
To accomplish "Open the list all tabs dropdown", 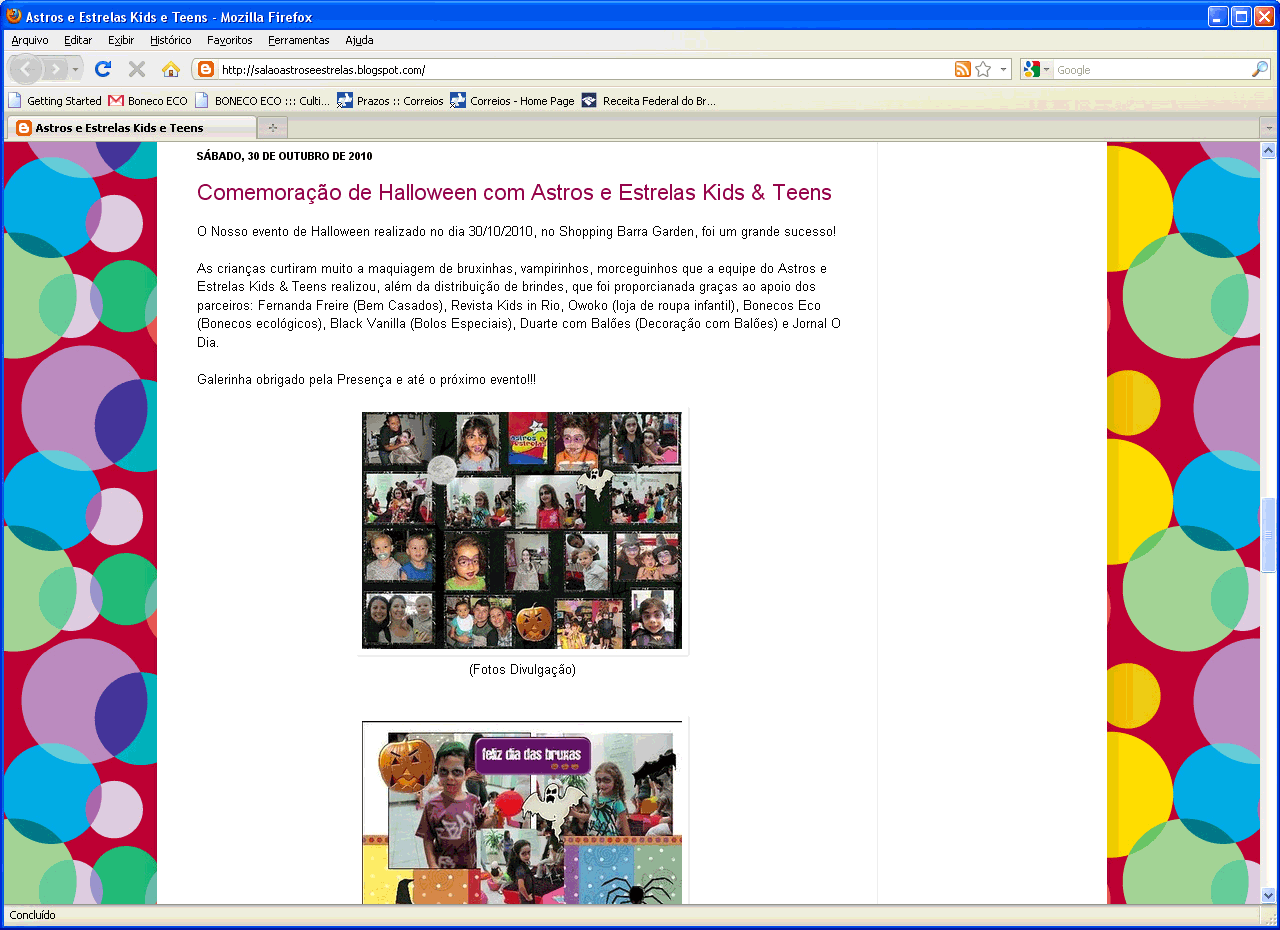I will 1268,128.
